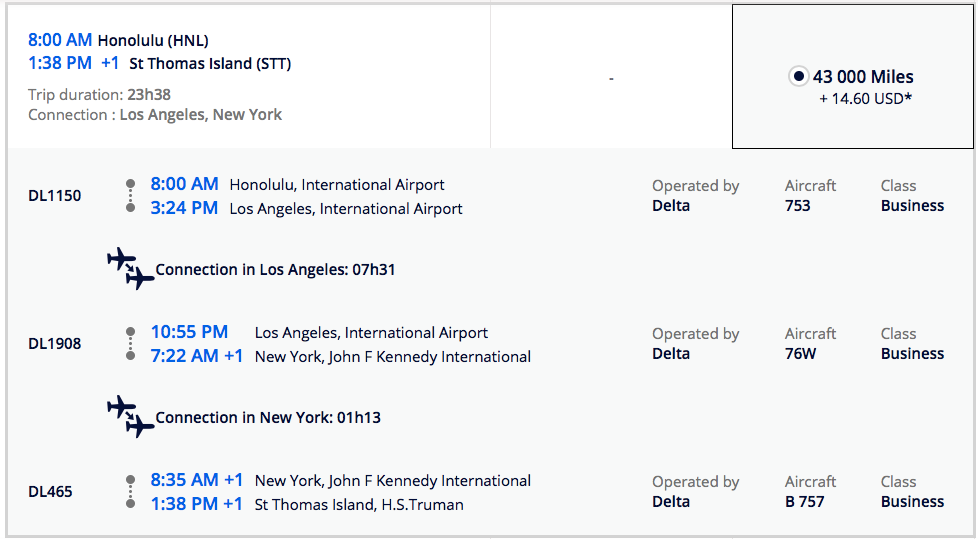Click the DL465 flight route dots icon
Image resolution: width=978 pixels, height=539 pixels.
pos(130,491)
